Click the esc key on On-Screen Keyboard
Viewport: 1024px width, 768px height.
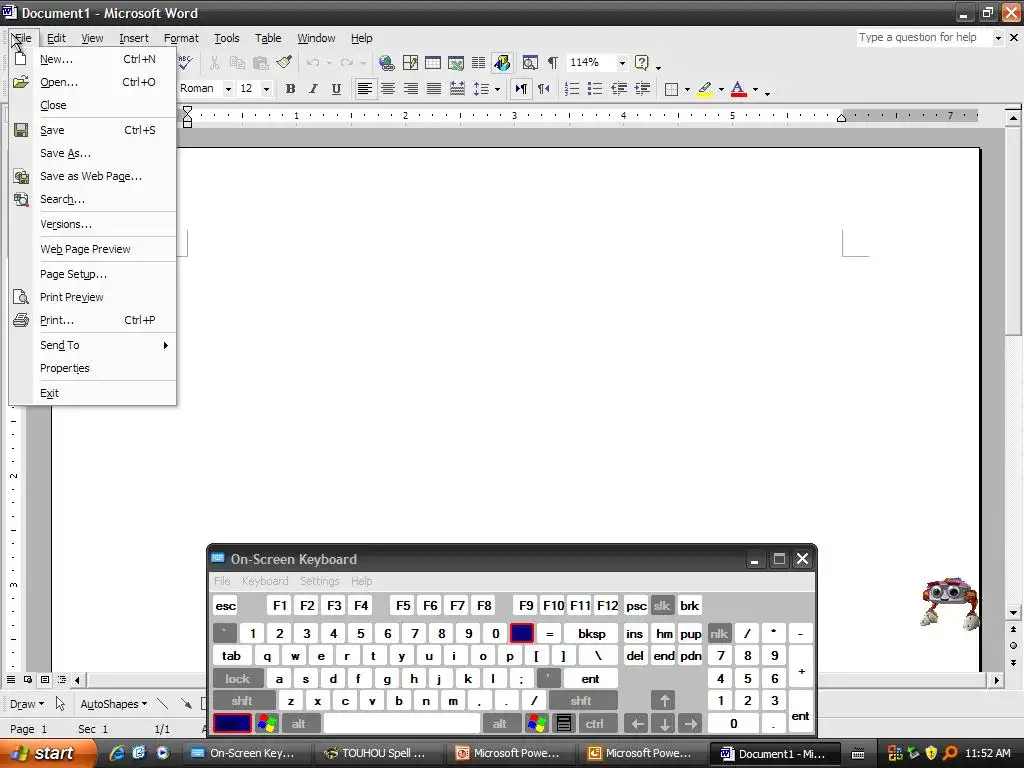coord(225,606)
